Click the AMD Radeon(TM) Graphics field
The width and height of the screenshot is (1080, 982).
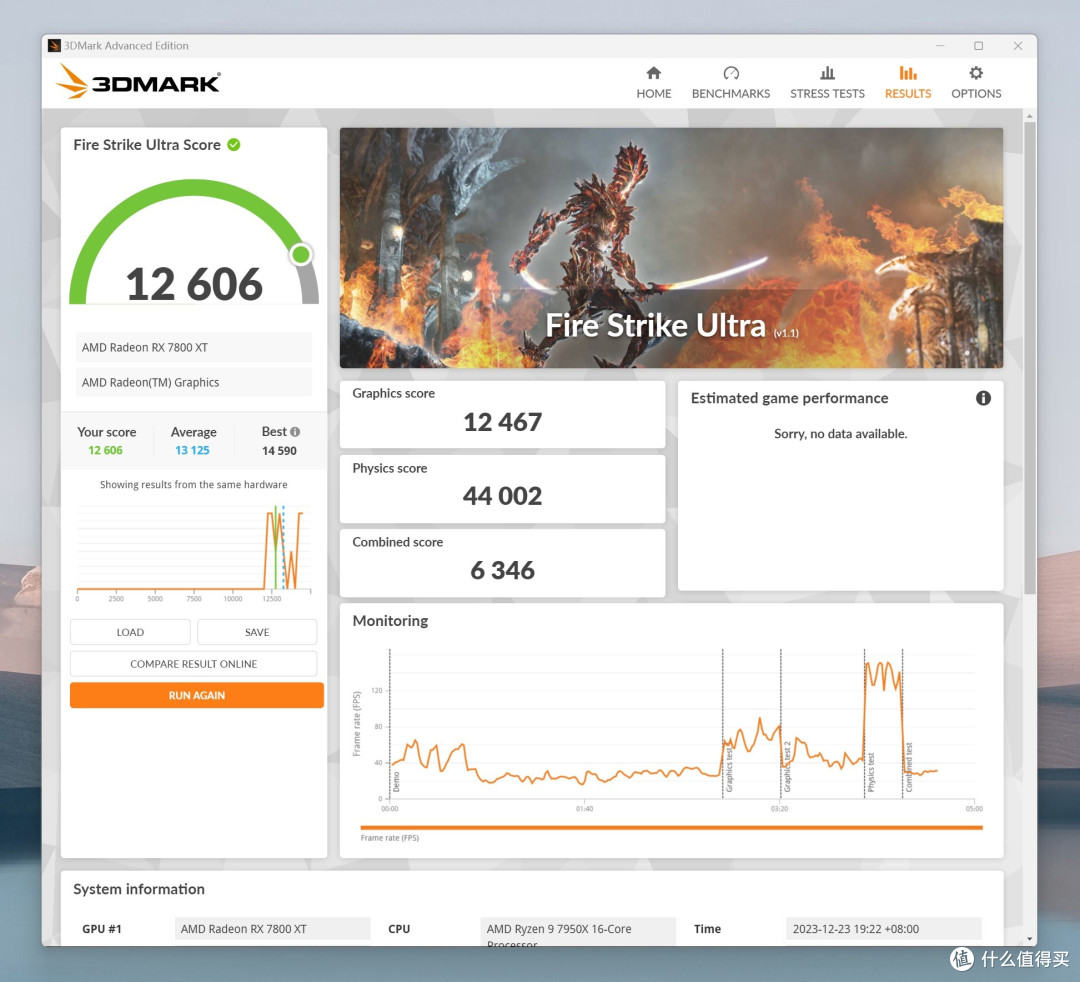[x=194, y=382]
